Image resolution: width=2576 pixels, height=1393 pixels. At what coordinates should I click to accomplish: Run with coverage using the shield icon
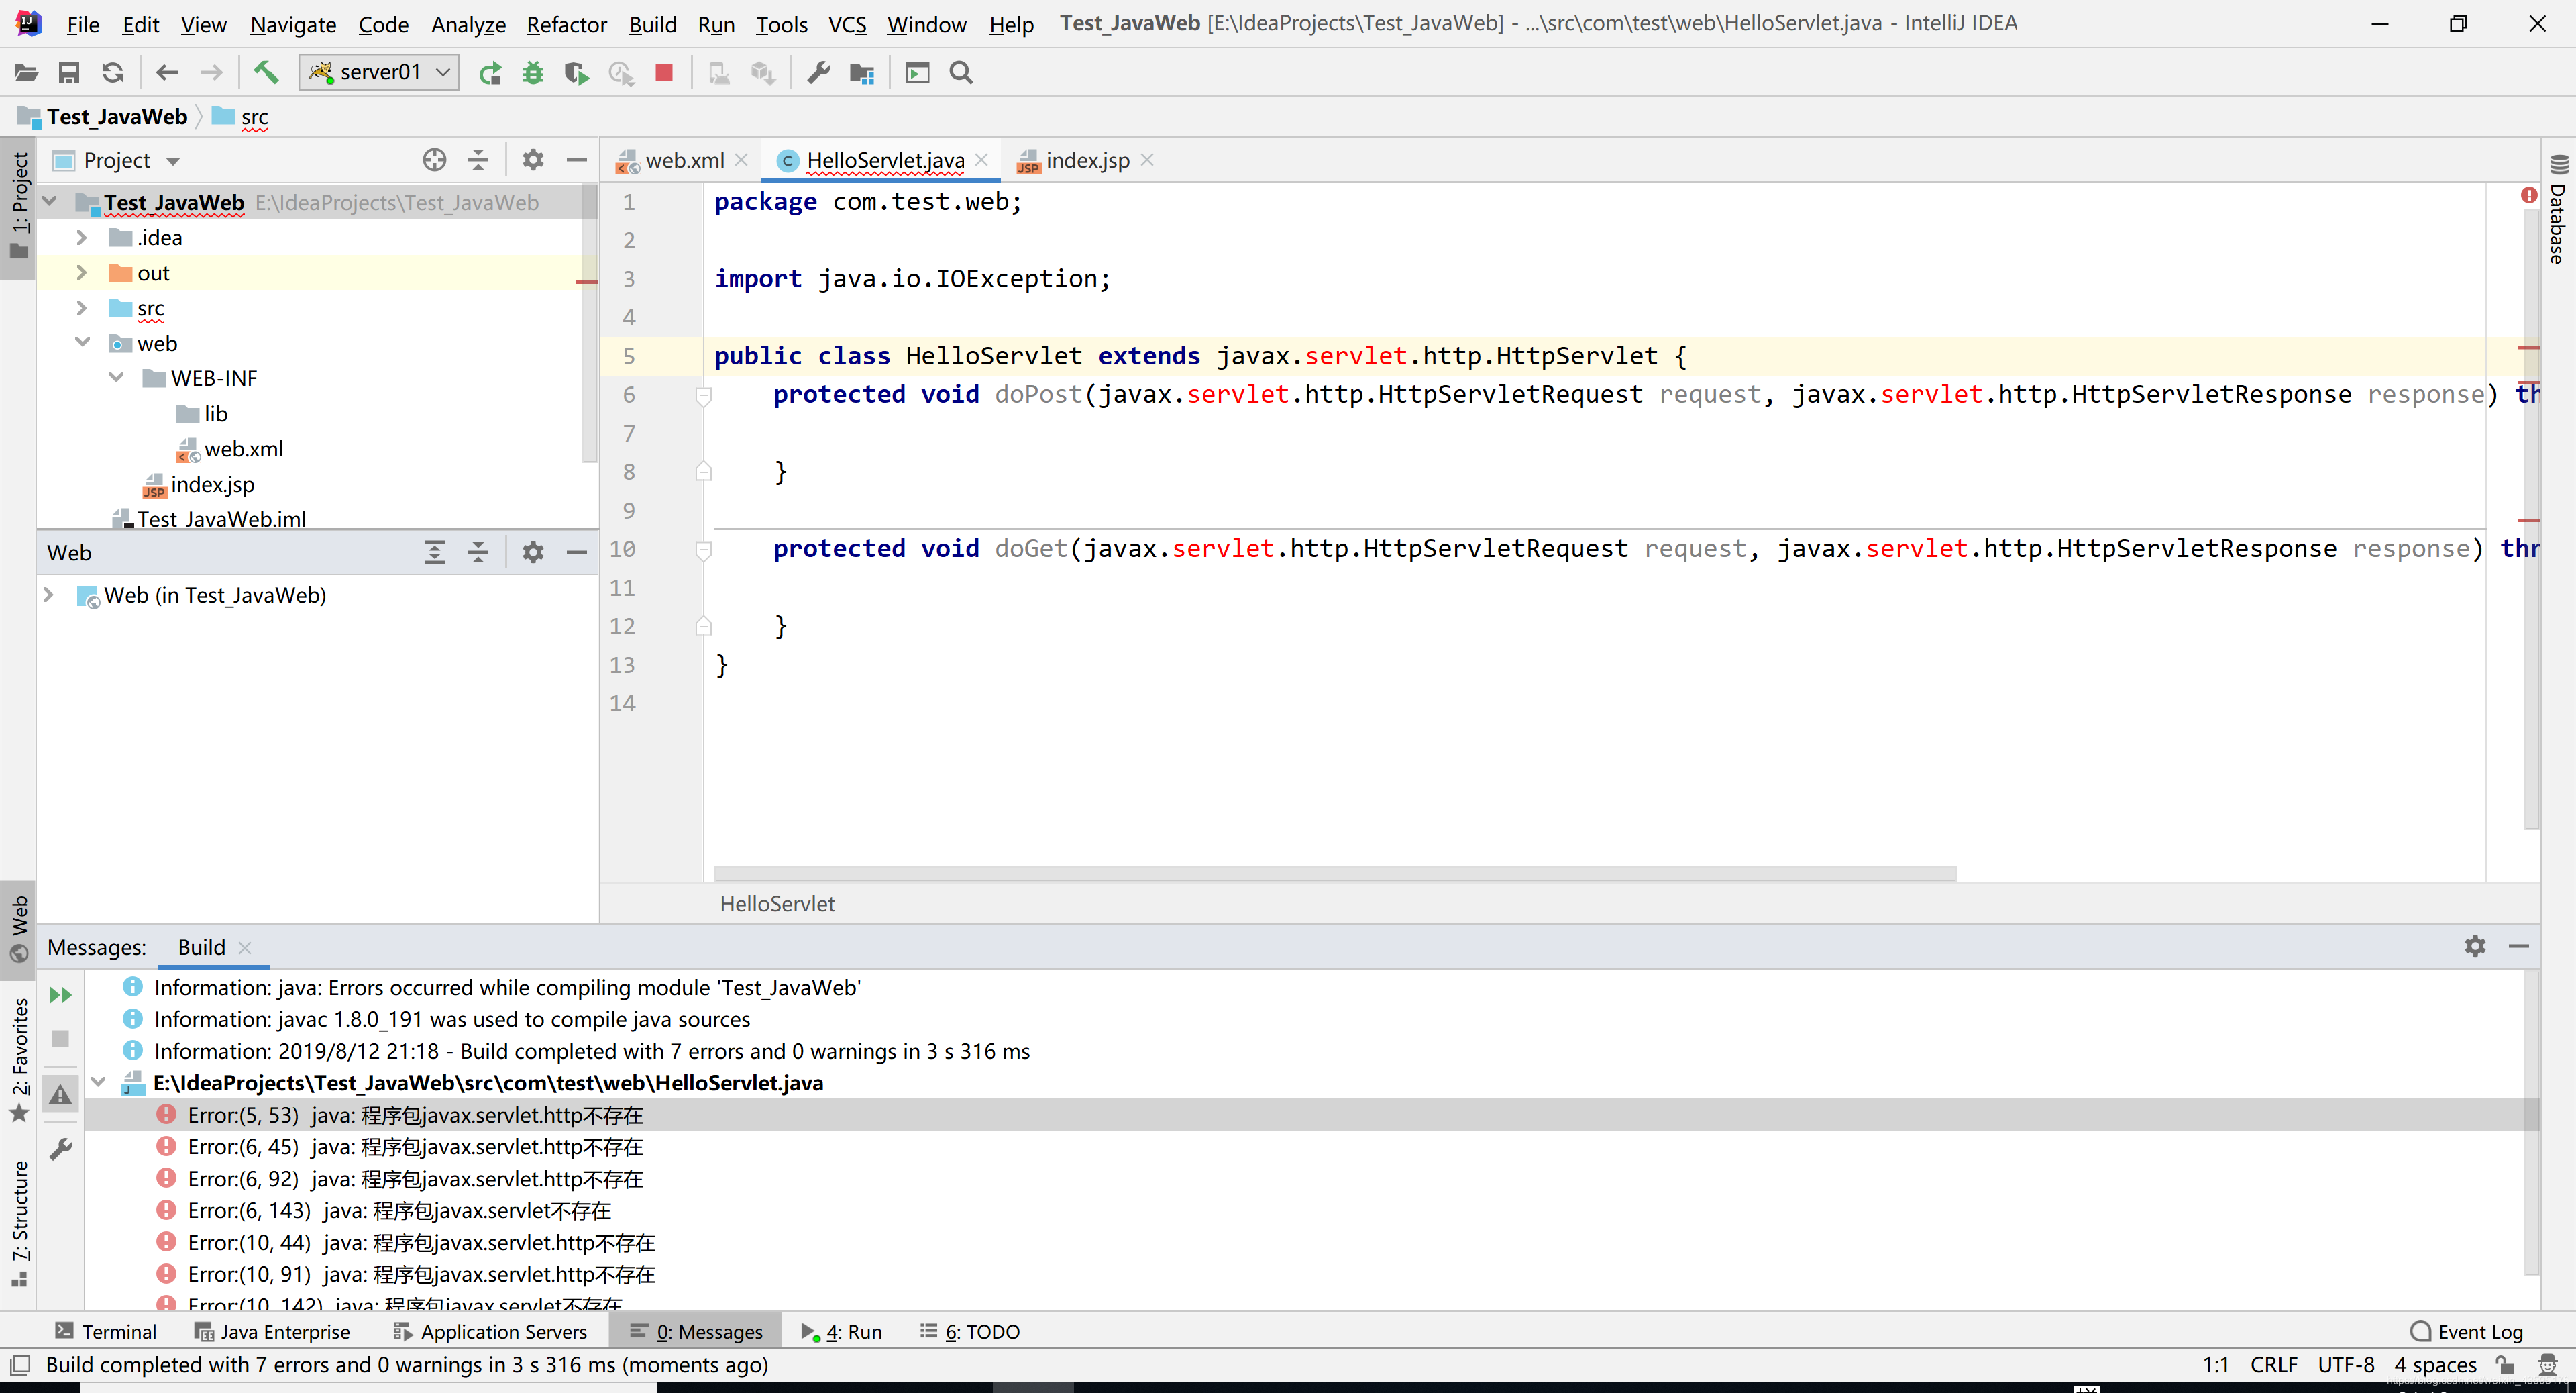coord(577,72)
